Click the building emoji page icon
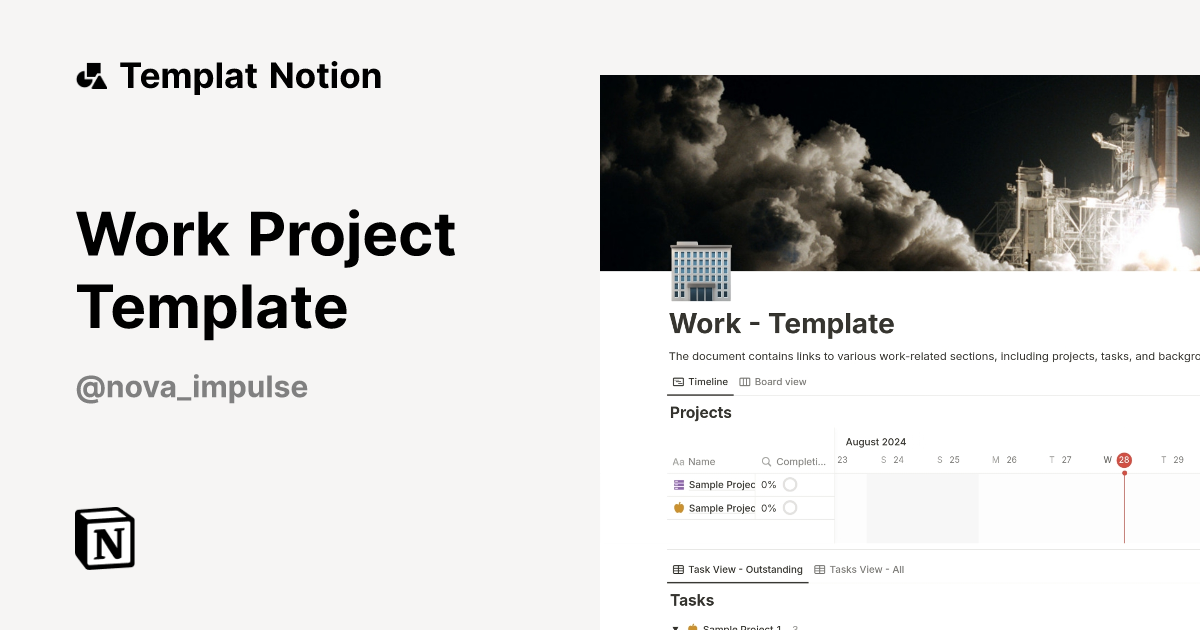The image size is (1200, 630). pyautogui.click(x=700, y=271)
